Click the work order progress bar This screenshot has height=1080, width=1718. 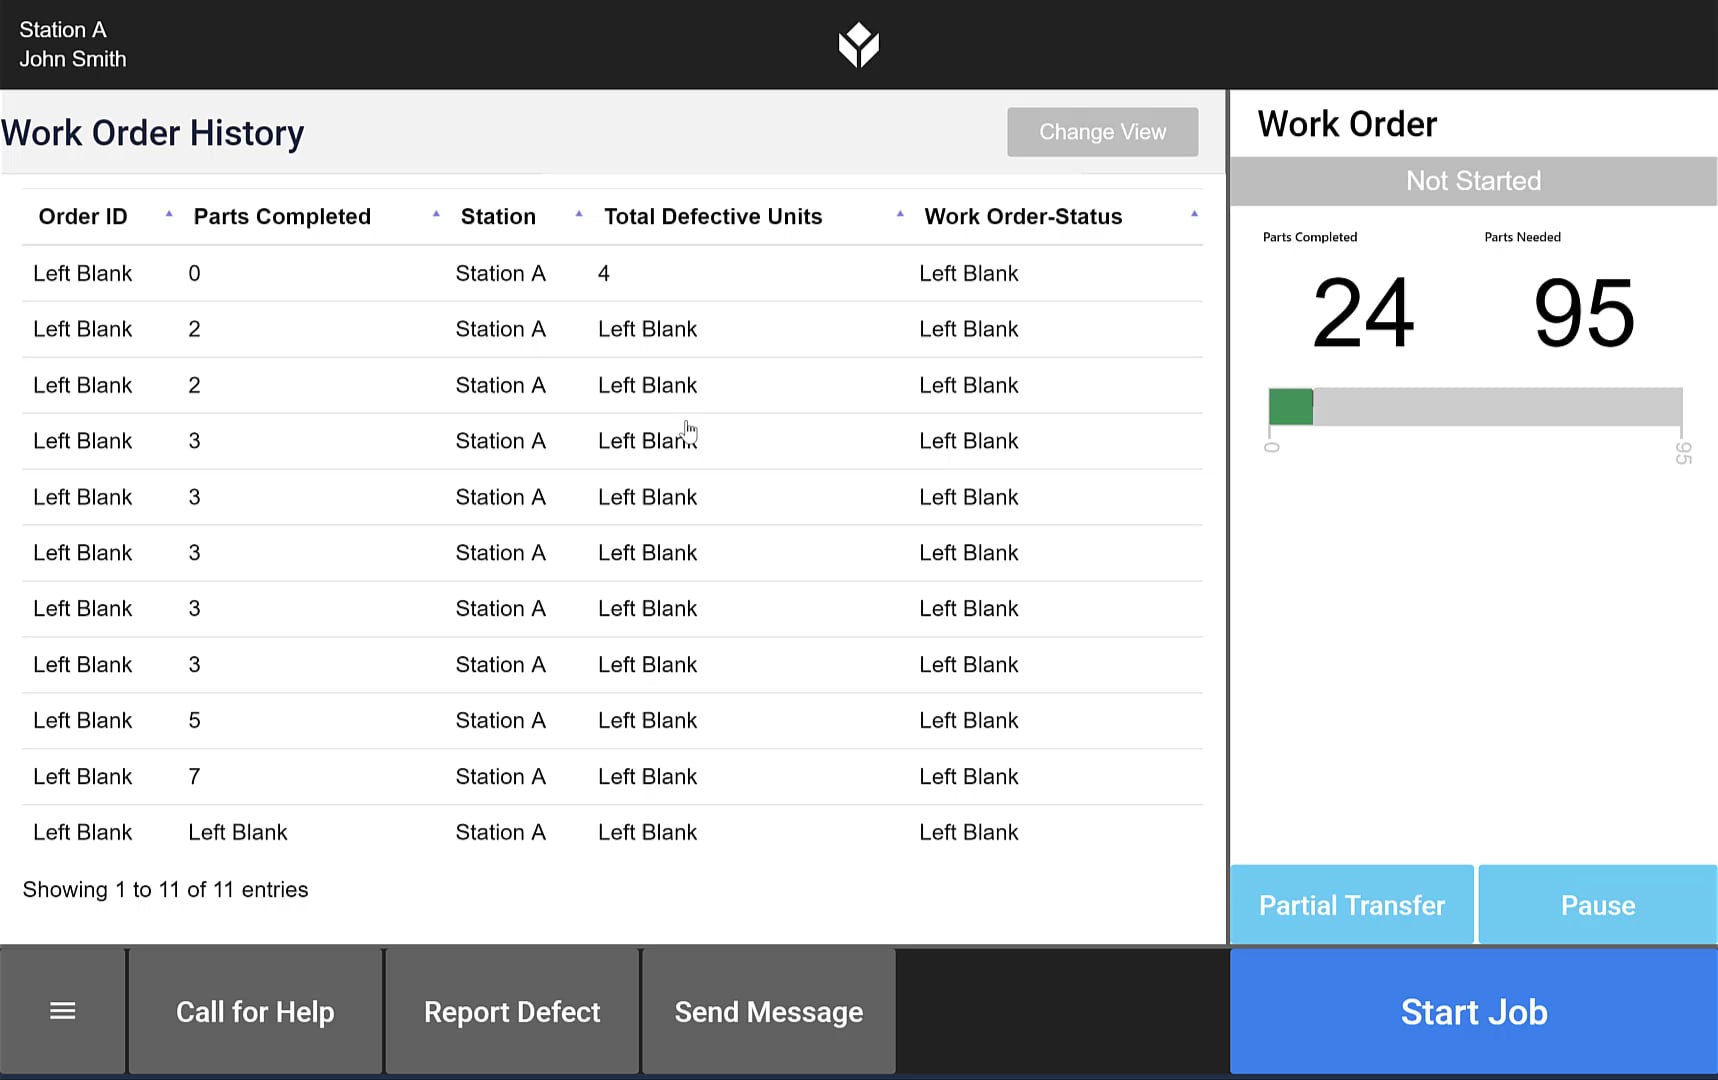coord(1473,406)
